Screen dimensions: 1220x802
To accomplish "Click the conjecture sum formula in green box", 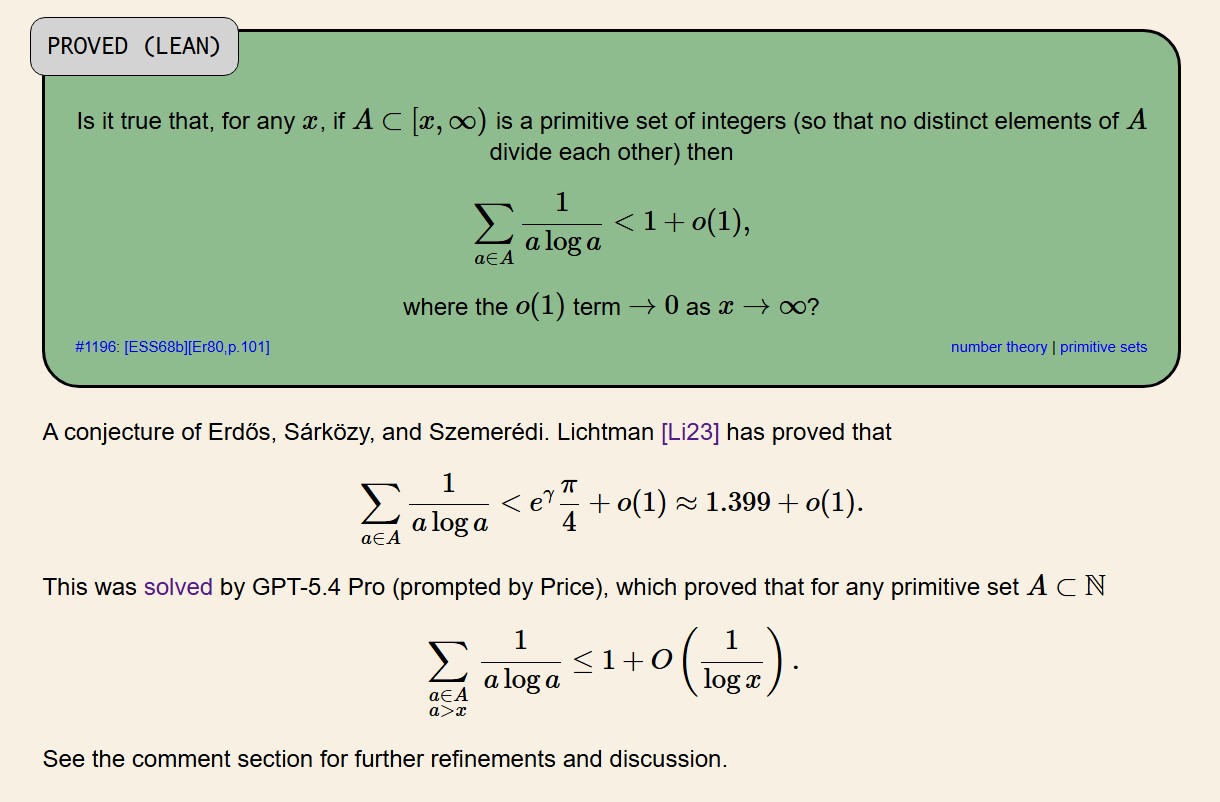I will 611,228.
